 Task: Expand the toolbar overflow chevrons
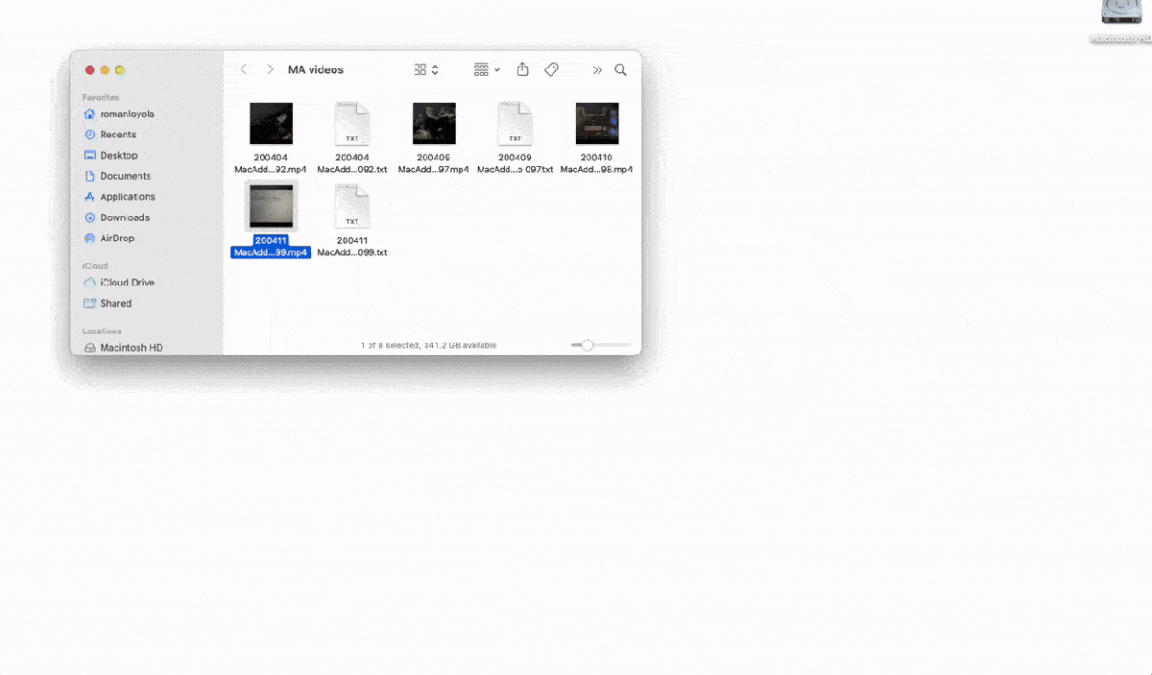click(597, 70)
